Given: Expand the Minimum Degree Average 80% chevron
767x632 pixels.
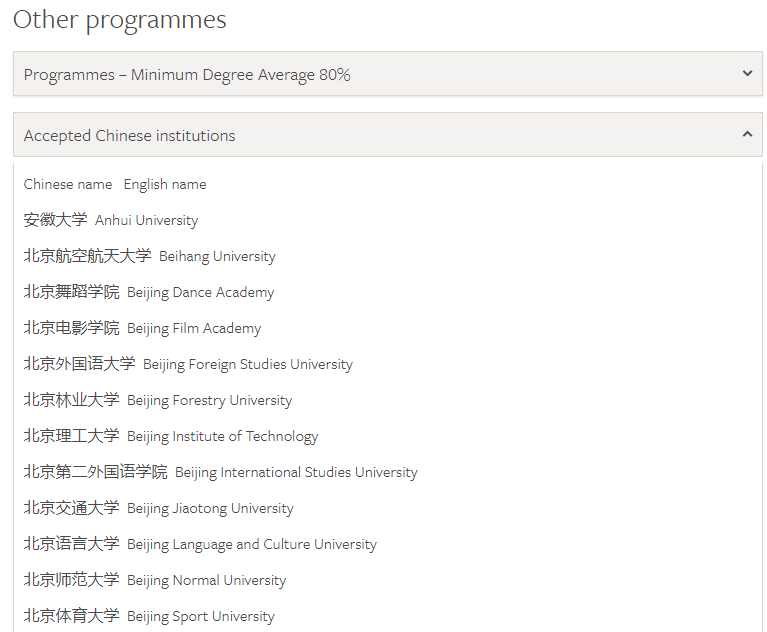Looking at the screenshot, I should [x=746, y=74].
